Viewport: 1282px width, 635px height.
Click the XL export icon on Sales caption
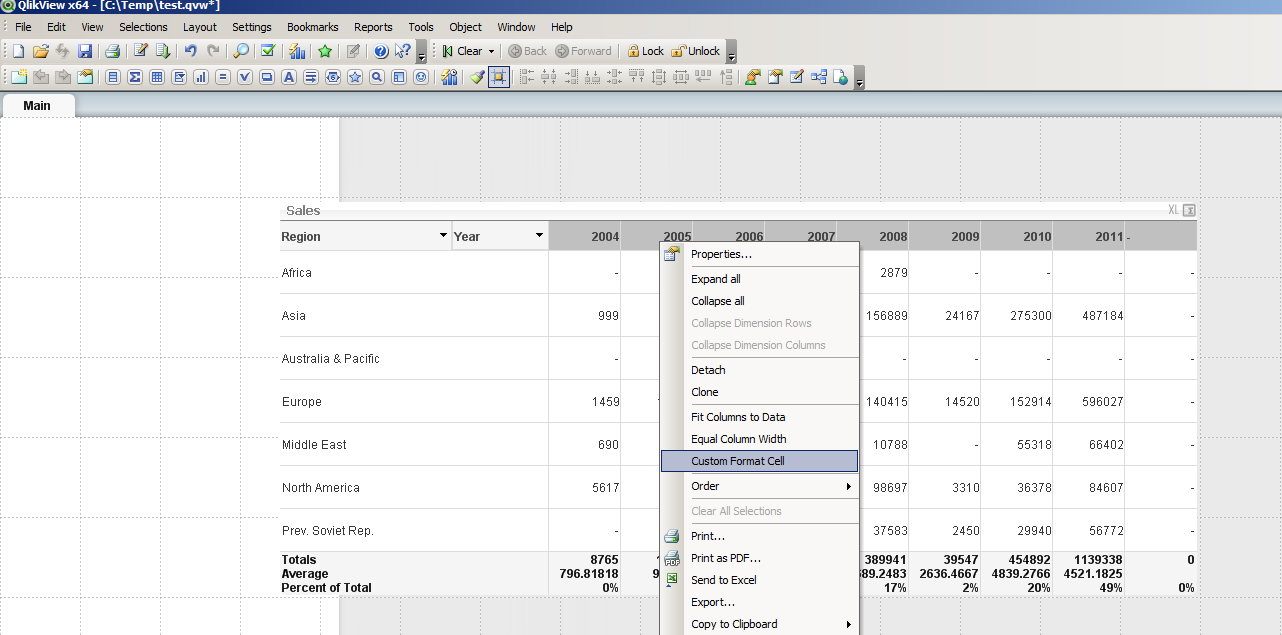[1173, 210]
